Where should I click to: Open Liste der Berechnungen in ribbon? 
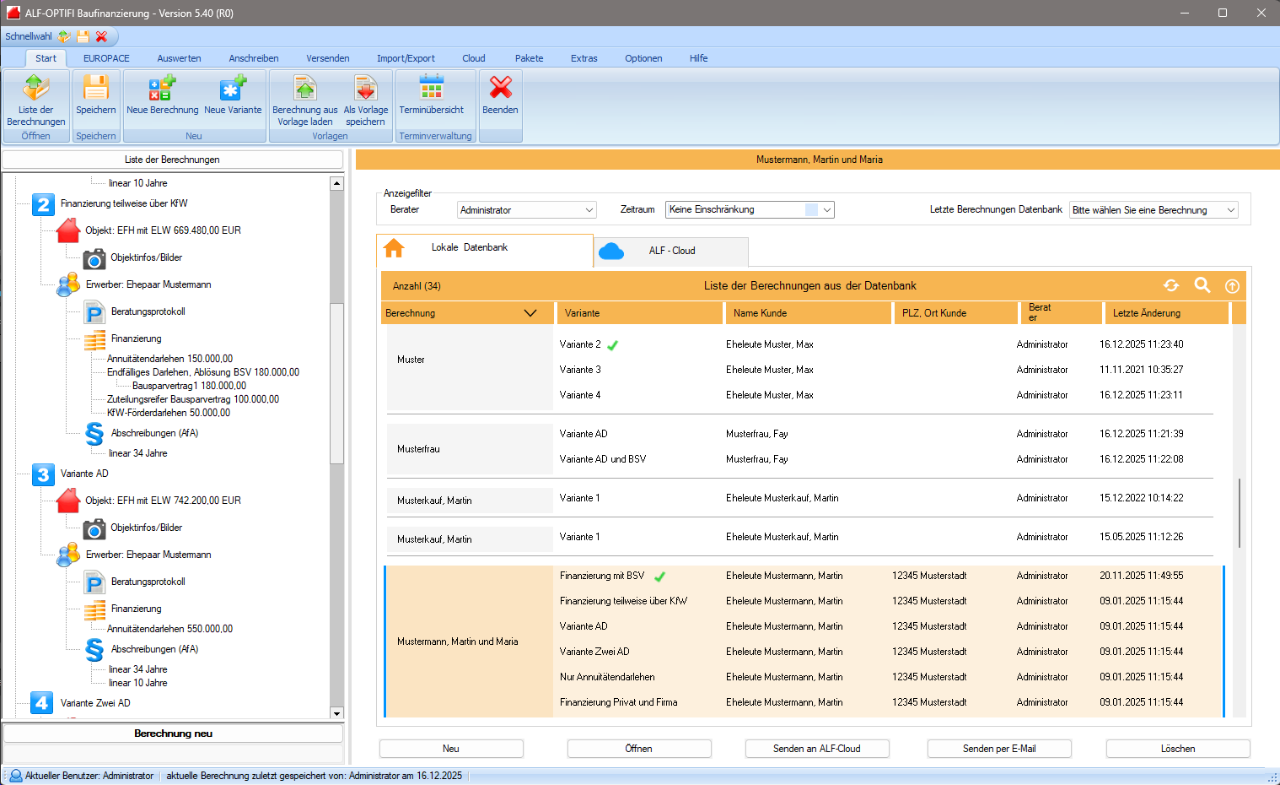36,99
